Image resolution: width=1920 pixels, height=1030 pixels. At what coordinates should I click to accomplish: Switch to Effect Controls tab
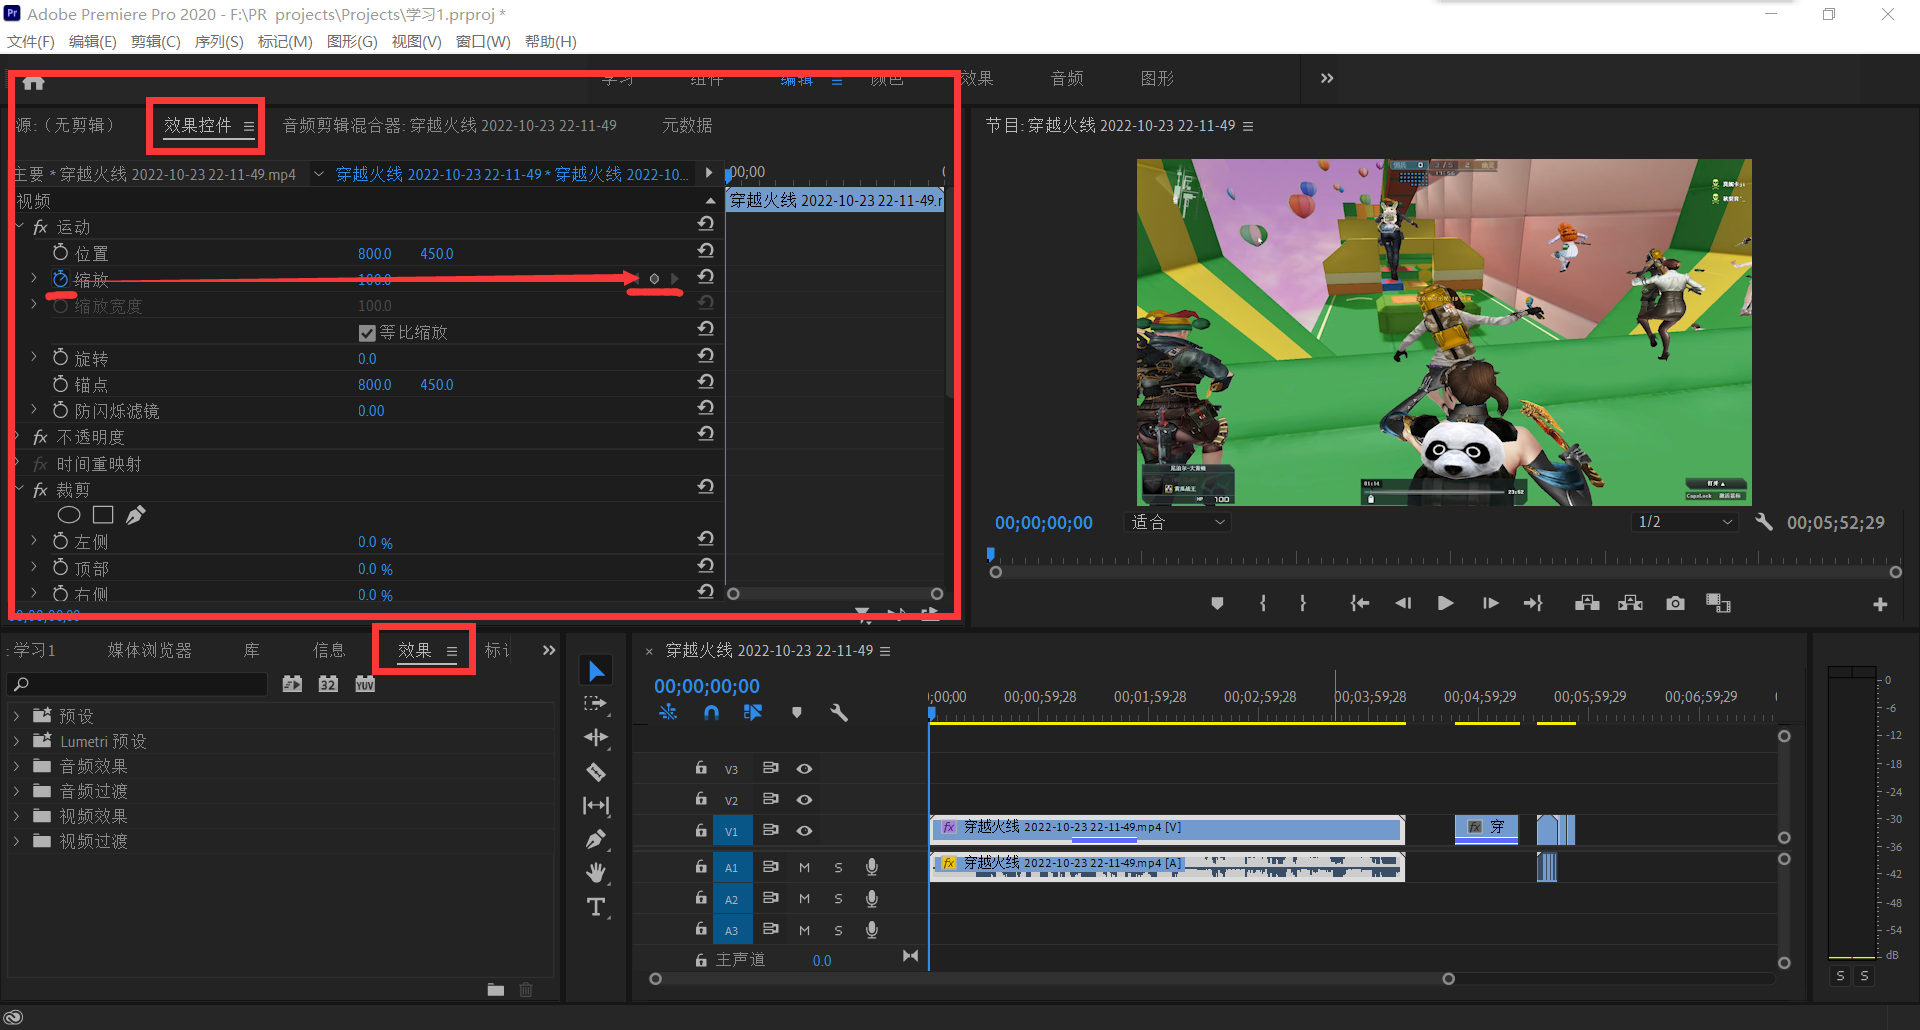[197, 125]
